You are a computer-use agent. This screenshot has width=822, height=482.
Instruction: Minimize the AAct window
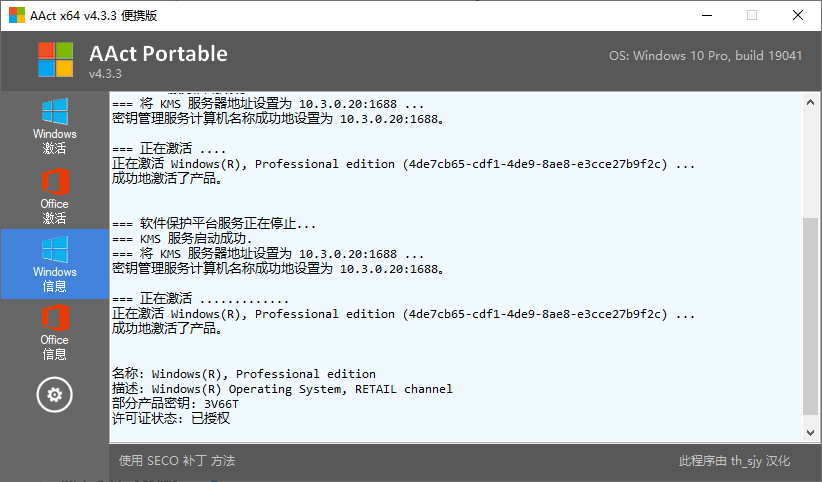coord(707,15)
